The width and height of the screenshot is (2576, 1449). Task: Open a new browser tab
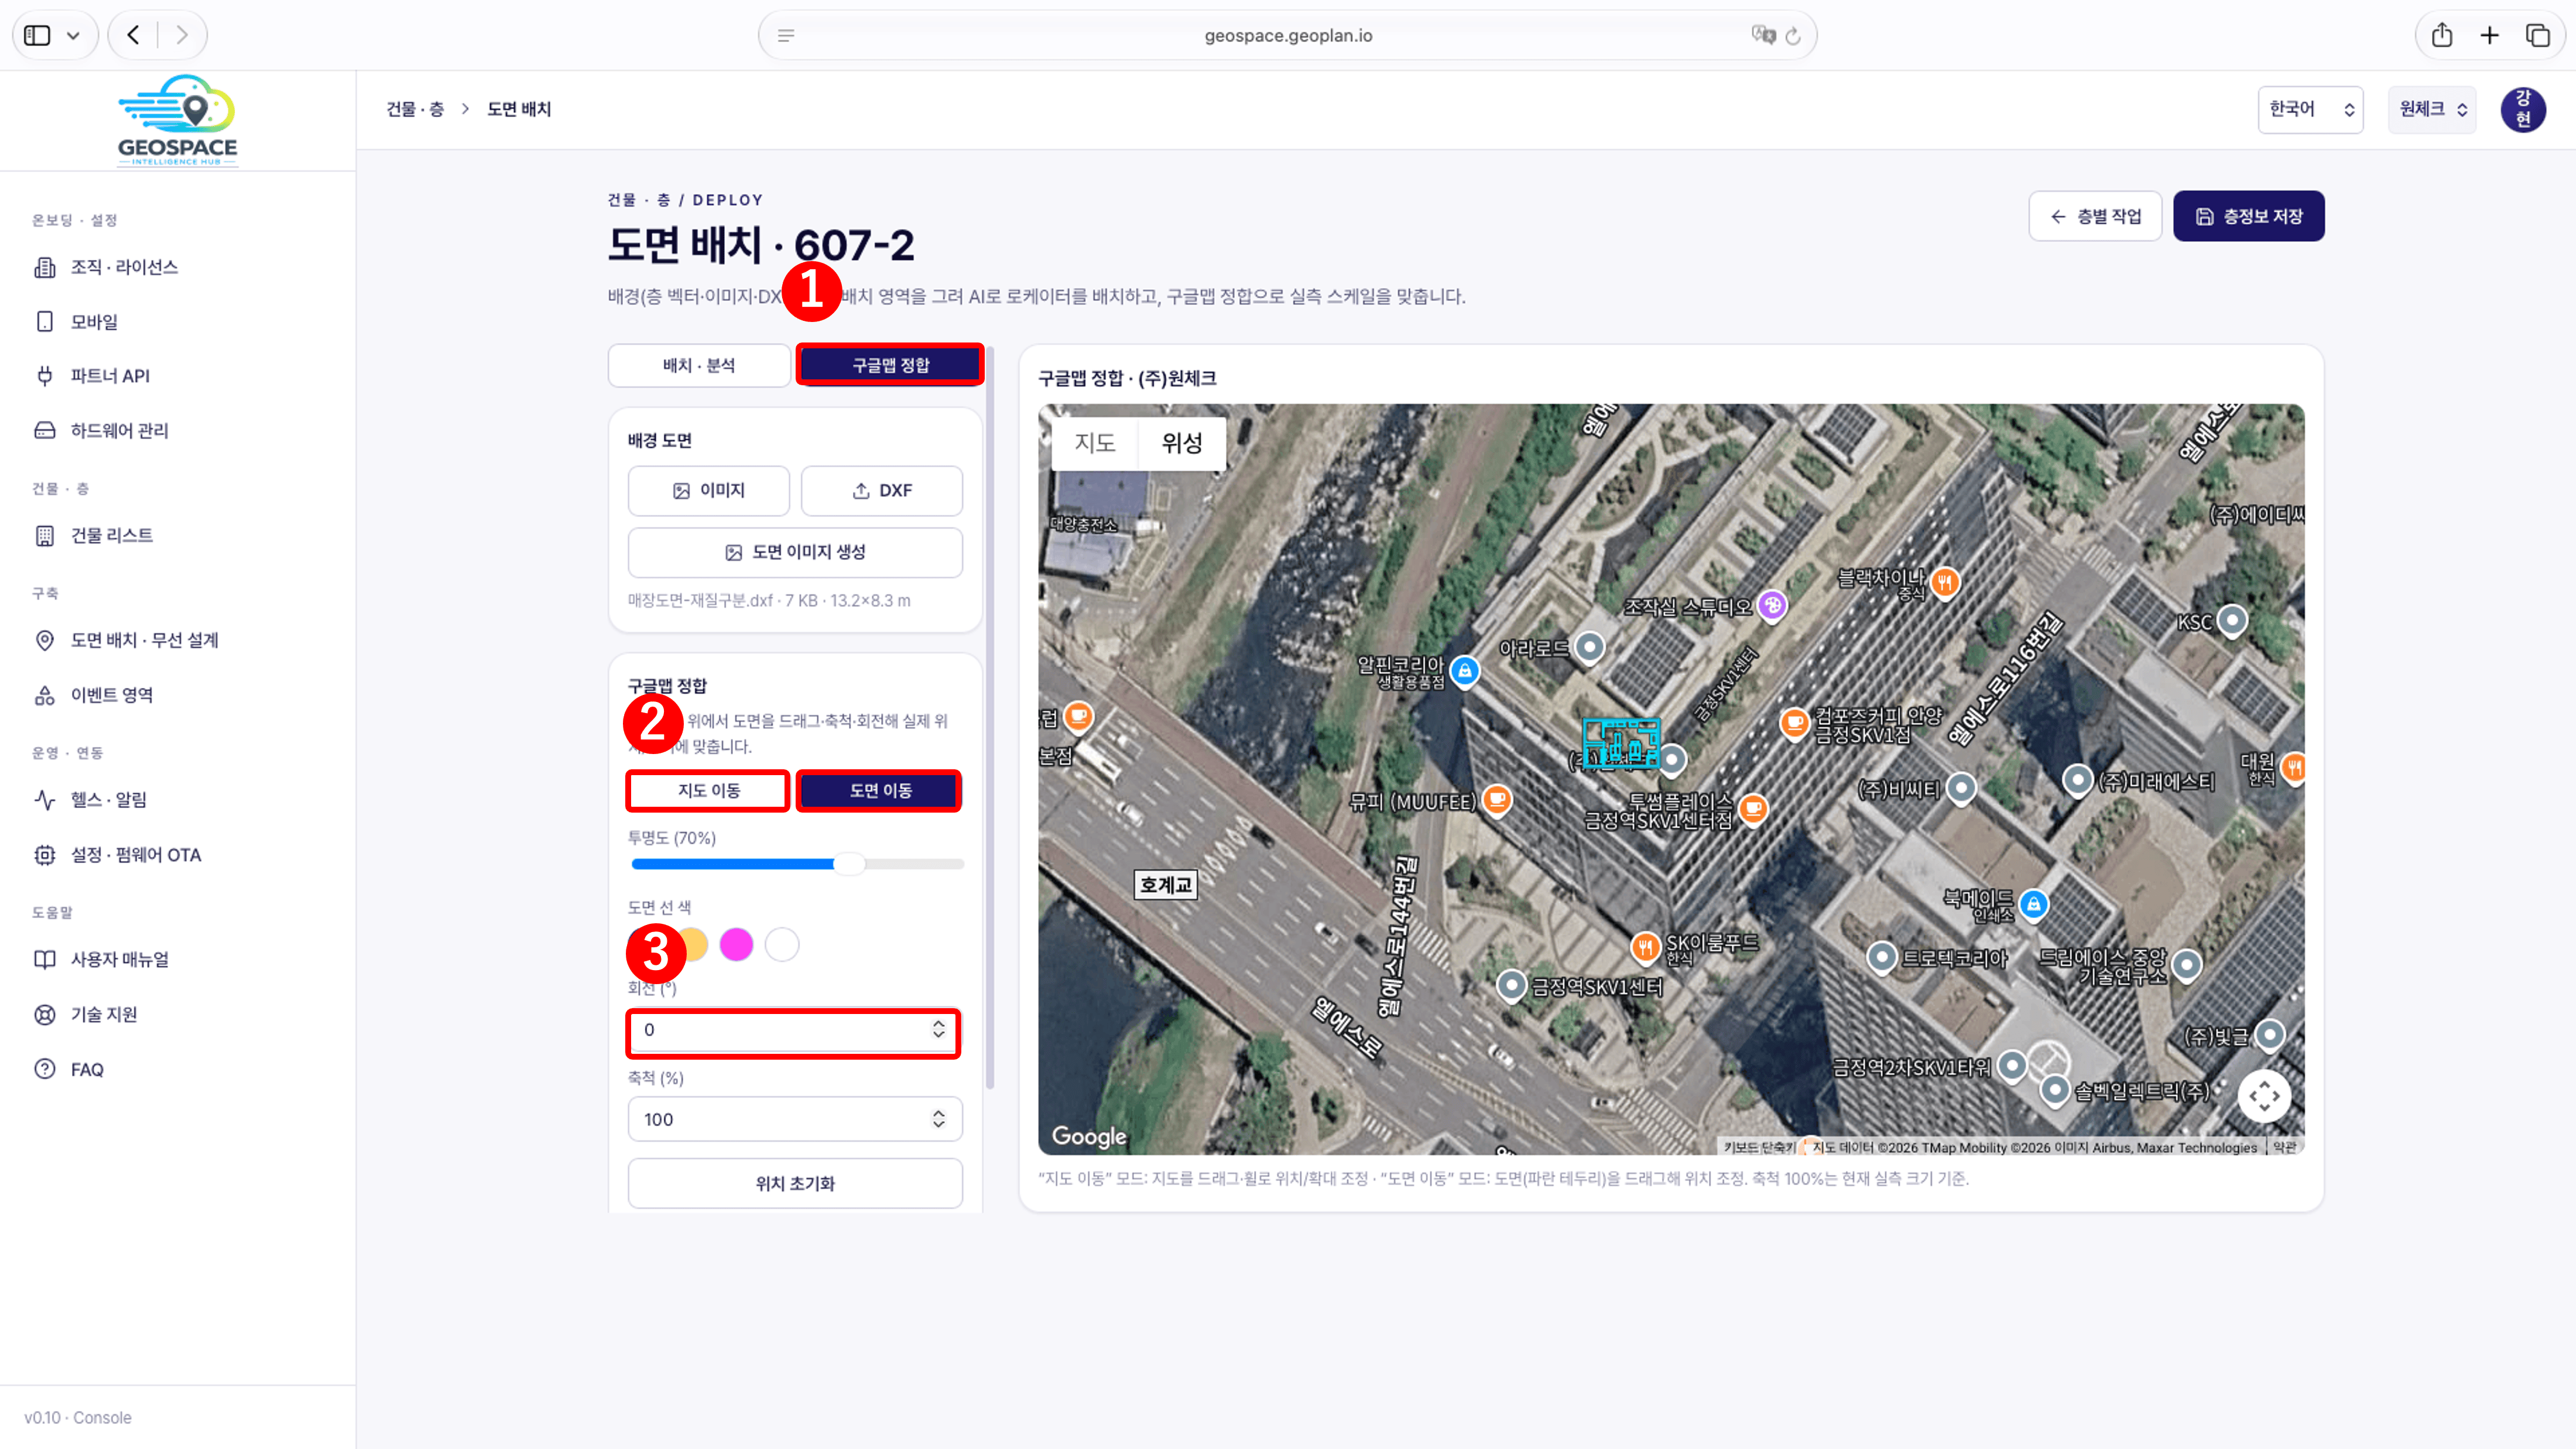(x=2490, y=35)
